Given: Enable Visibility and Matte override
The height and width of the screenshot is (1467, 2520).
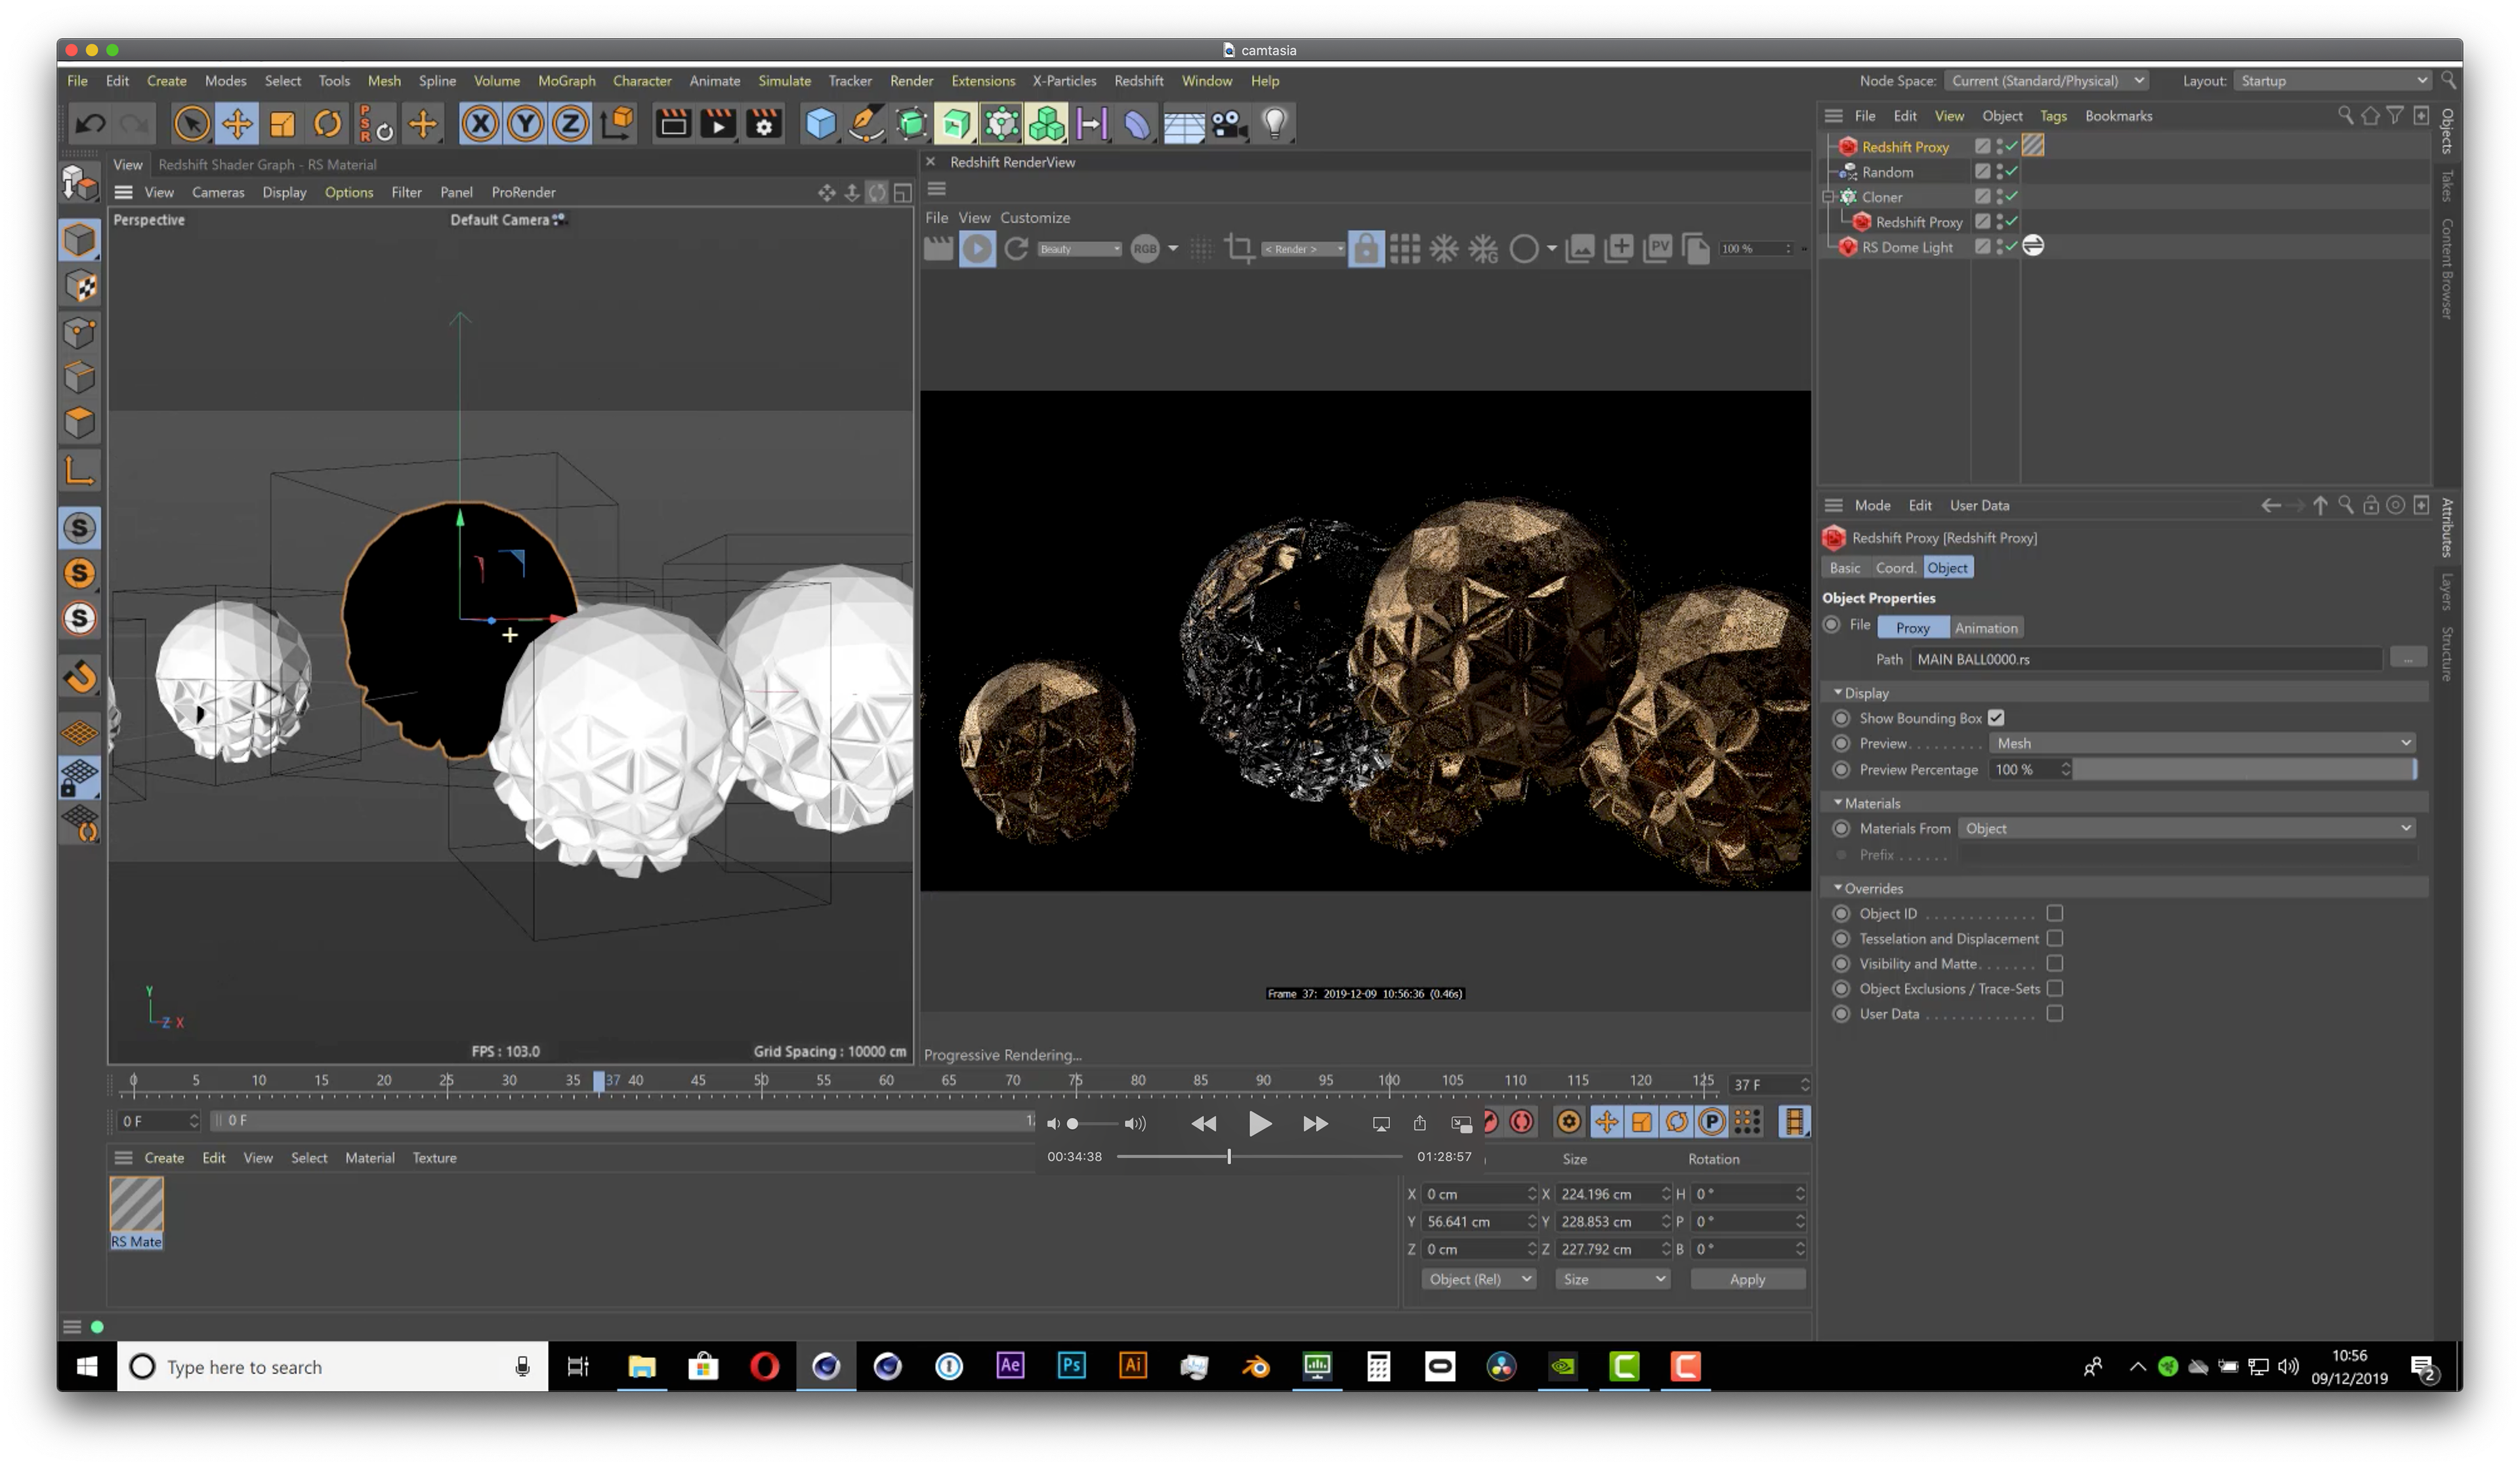Looking at the screenshot, I should (2054, 963).
